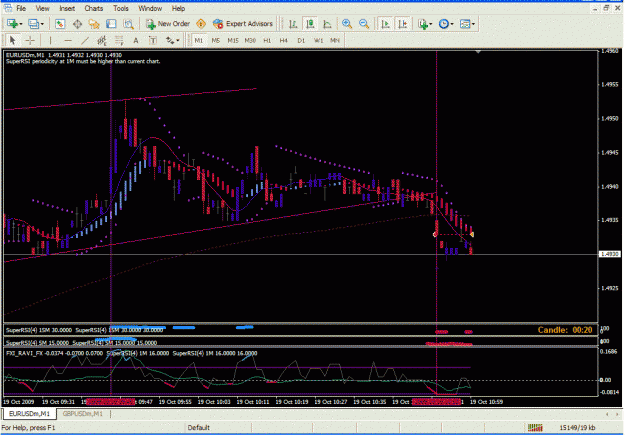This screenshot has height=435, width=625.
Task: Zoom in the chart
Action: pos(347,24)
